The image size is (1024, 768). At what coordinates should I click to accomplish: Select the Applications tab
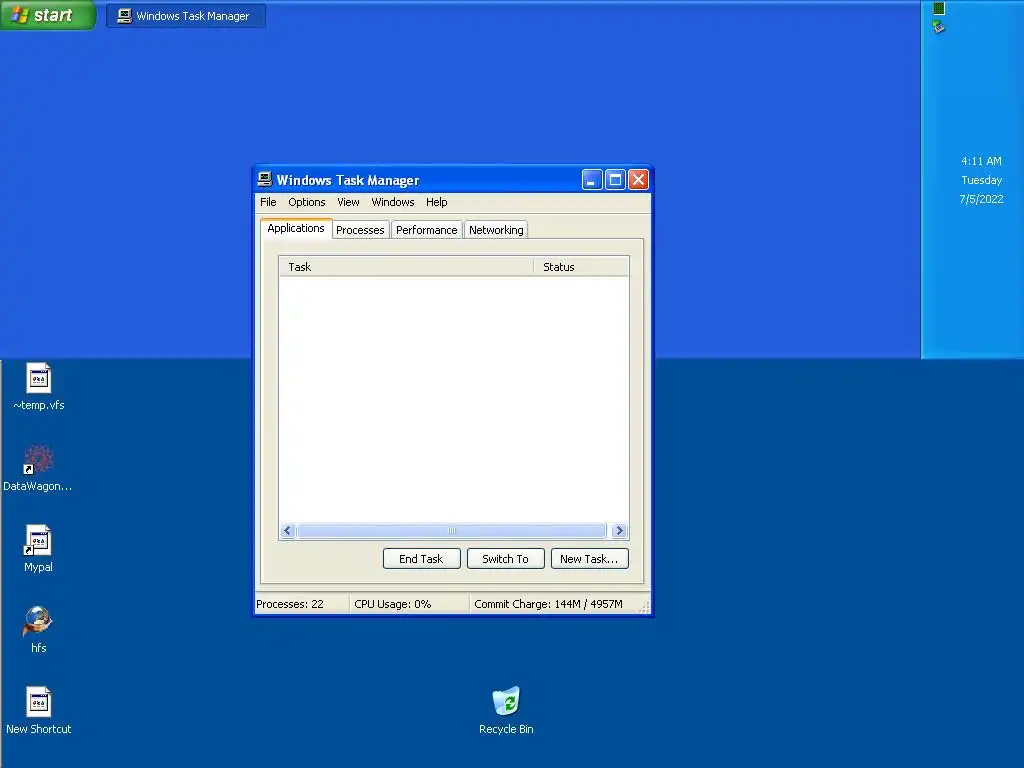point(296,229)
